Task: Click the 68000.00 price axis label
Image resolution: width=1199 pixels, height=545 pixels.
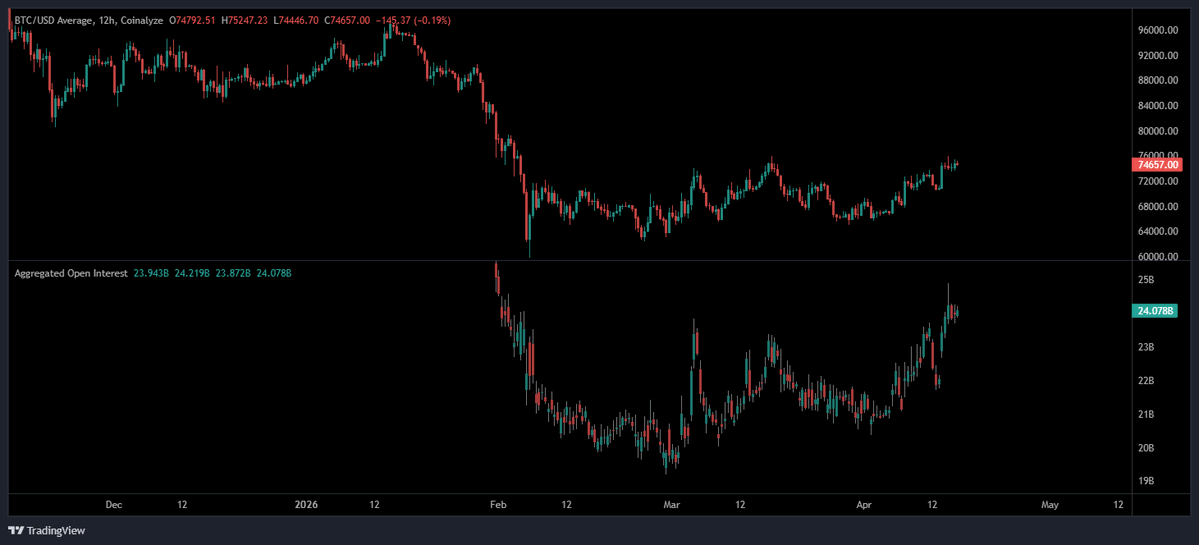Action: click(1156, 207)
